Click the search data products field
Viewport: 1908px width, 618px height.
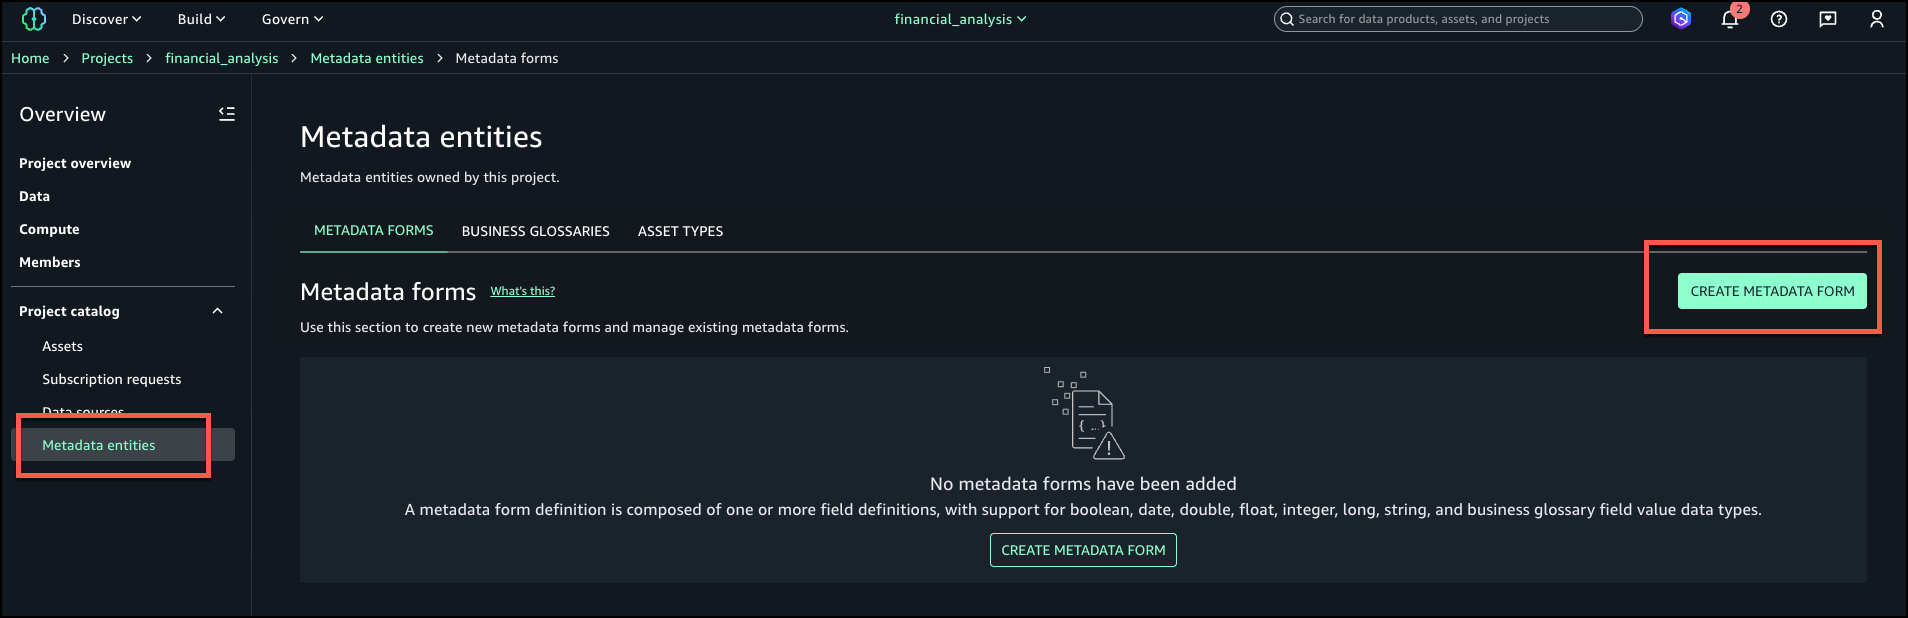1458,19
